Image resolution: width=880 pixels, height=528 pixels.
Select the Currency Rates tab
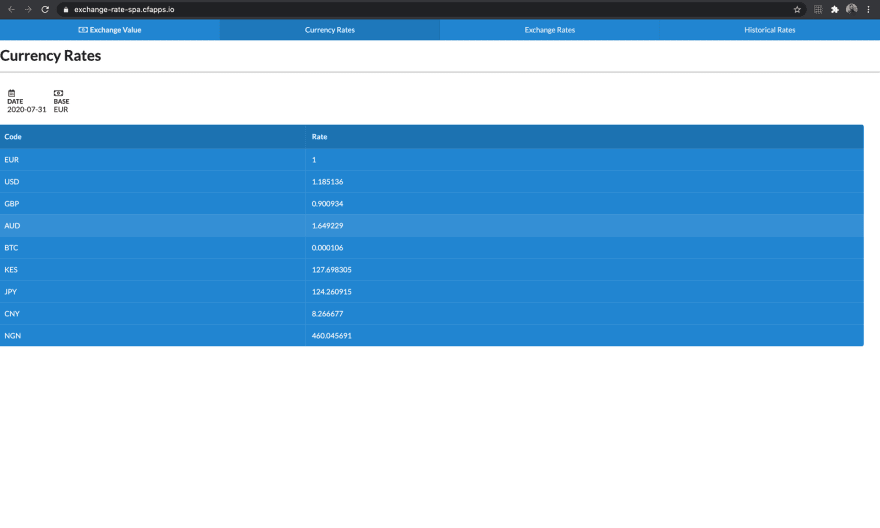pyautogui.click(x=330, y=30)
